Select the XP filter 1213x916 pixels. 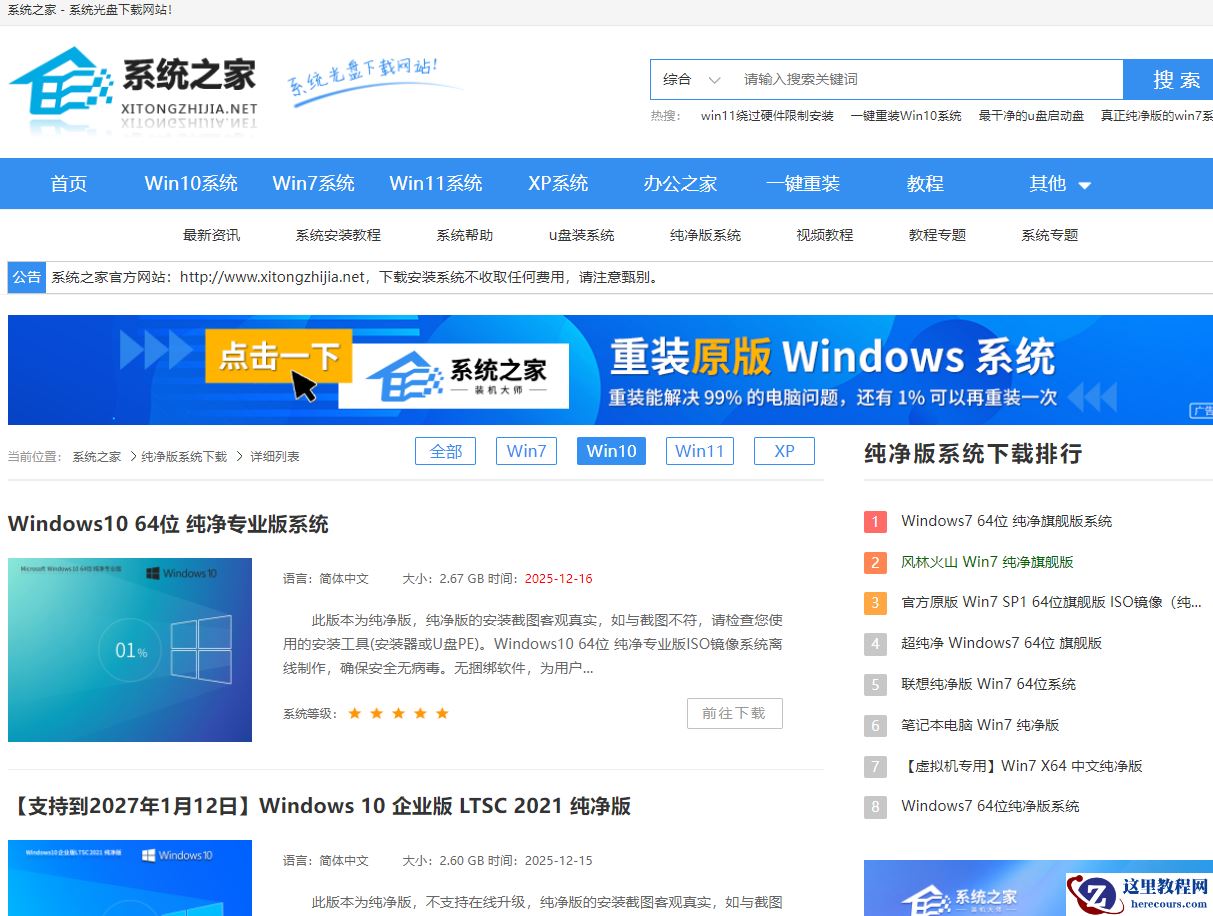tap(784, 451)
